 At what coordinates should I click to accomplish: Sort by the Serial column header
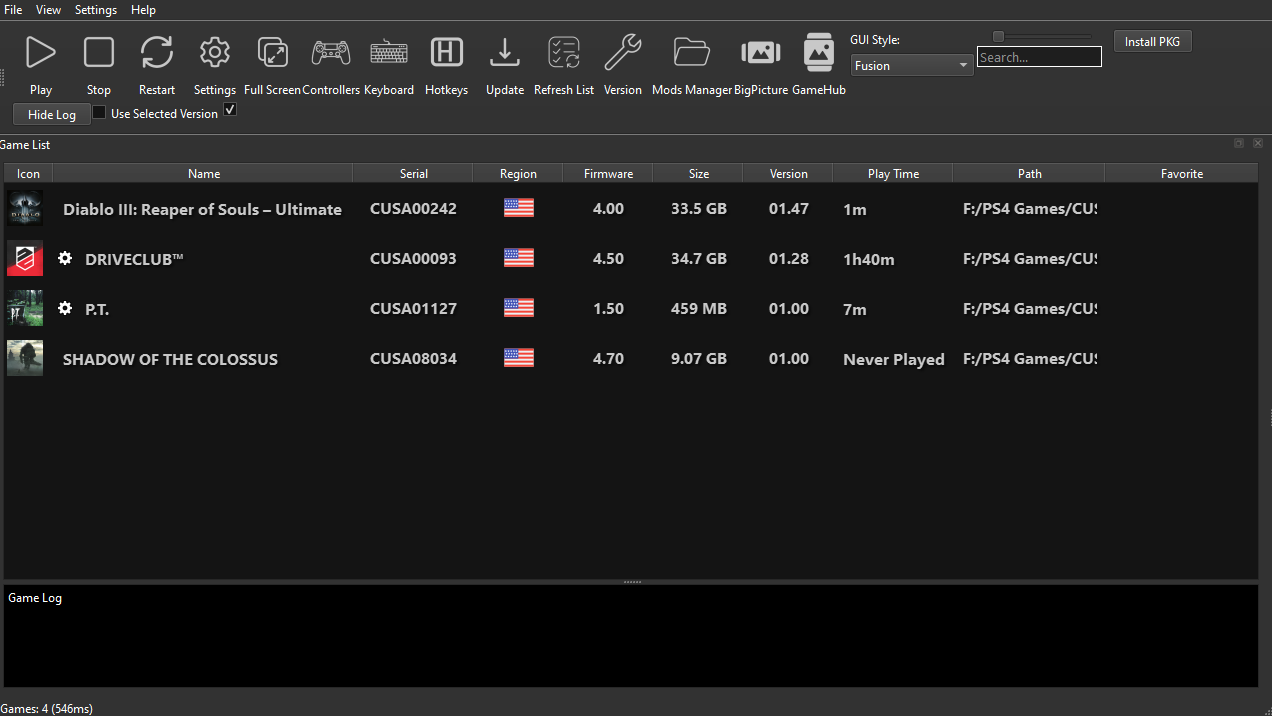[x=413, y=173]
